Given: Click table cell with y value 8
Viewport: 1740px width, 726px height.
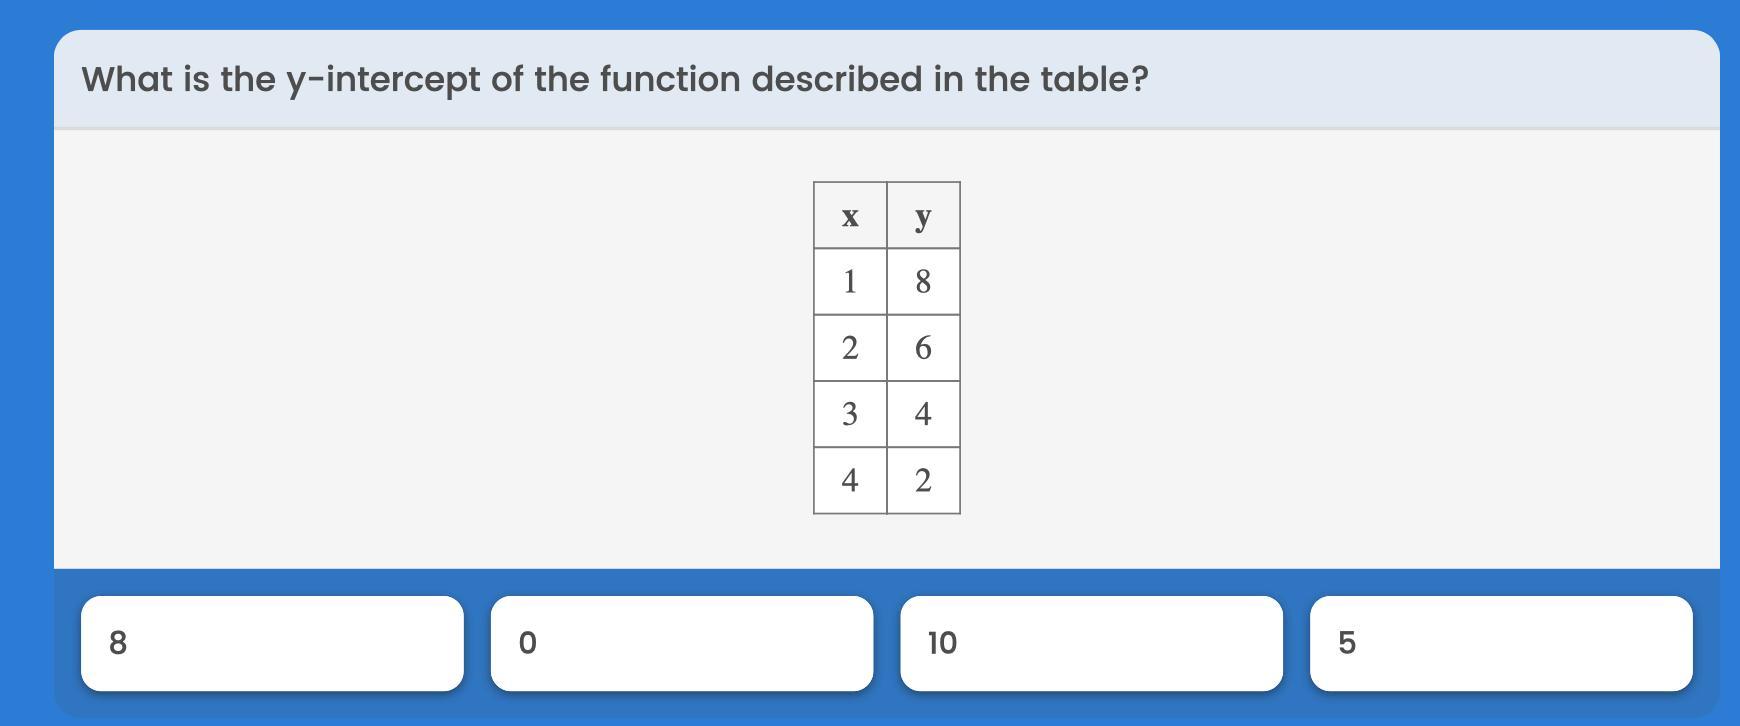Looking at the screenshot, I should (x=923, y=281).
